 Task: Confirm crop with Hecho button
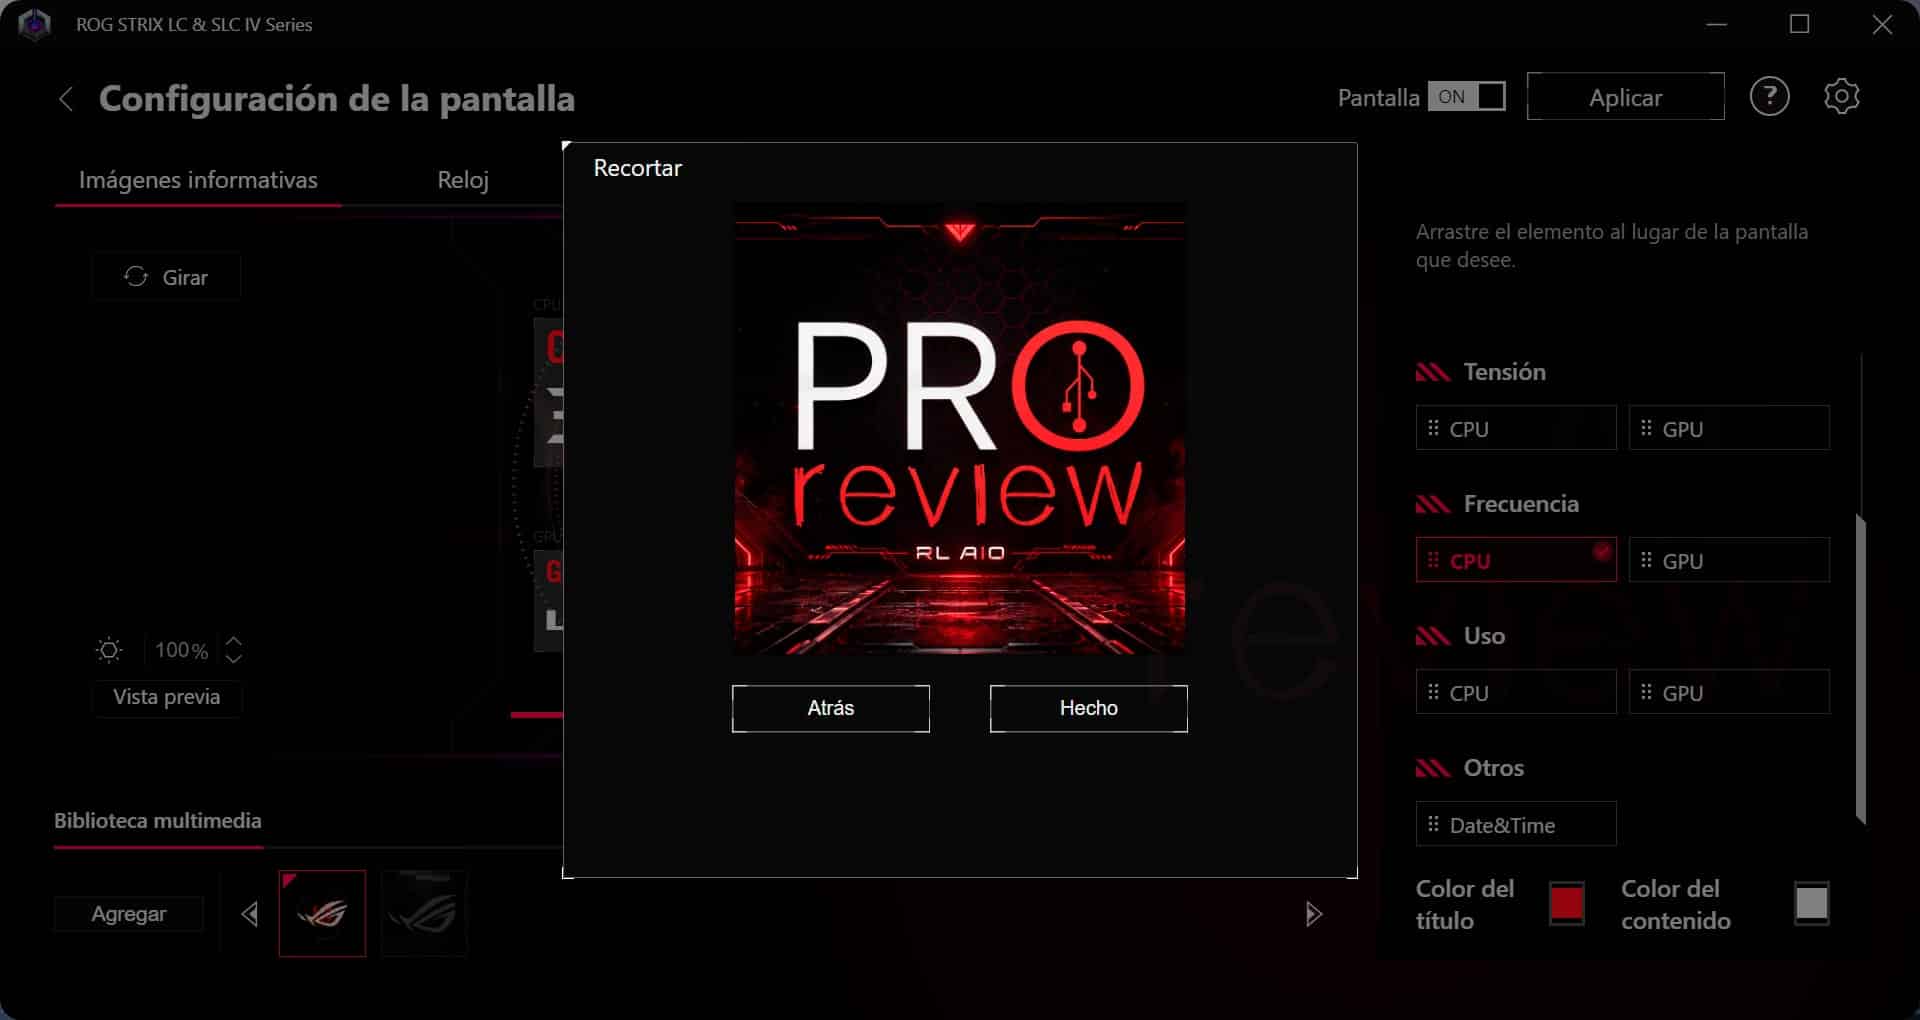tap(1088, 708)
